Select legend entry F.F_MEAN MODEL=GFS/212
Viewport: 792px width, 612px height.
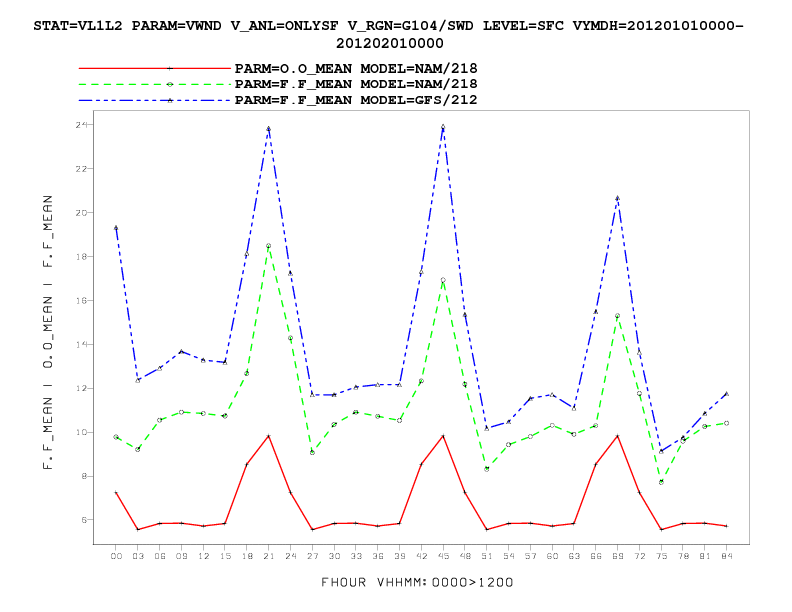tap(356, 100)
